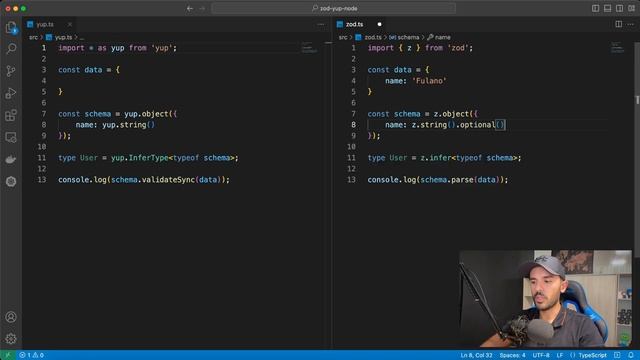Open Customize Layout icon
This screenshot has height=360, width=640.
pyautogui.click(x=631, y=8)
